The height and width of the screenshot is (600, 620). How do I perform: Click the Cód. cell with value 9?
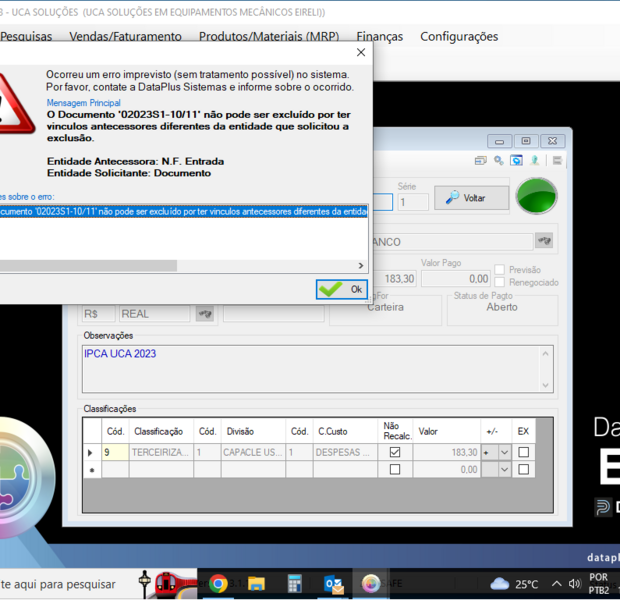(115, 452)
